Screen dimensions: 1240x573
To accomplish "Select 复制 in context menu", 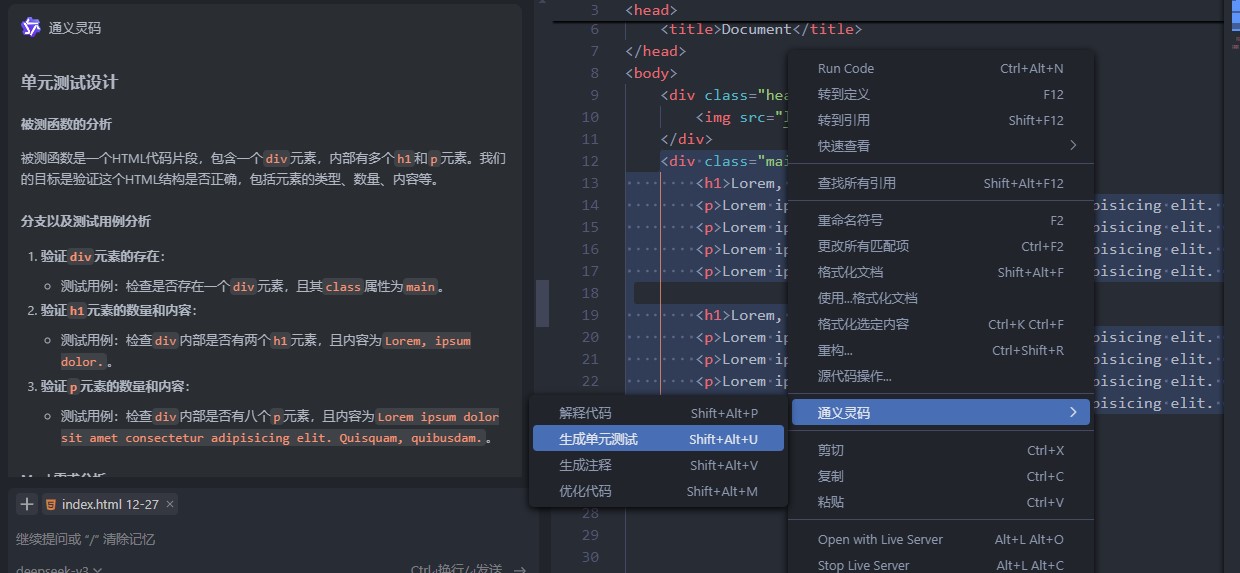I will click(x=941, y=476).
